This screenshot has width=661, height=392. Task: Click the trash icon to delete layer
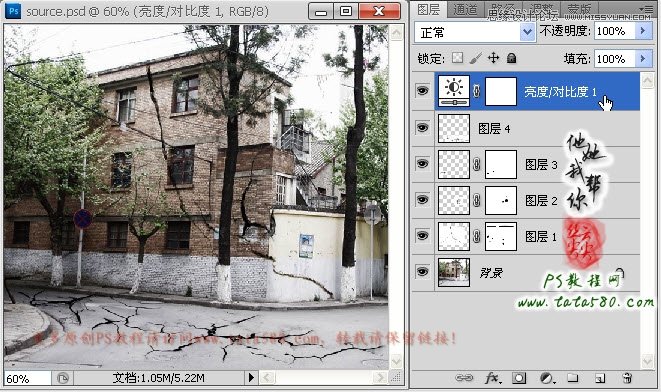tap(627, 378)
